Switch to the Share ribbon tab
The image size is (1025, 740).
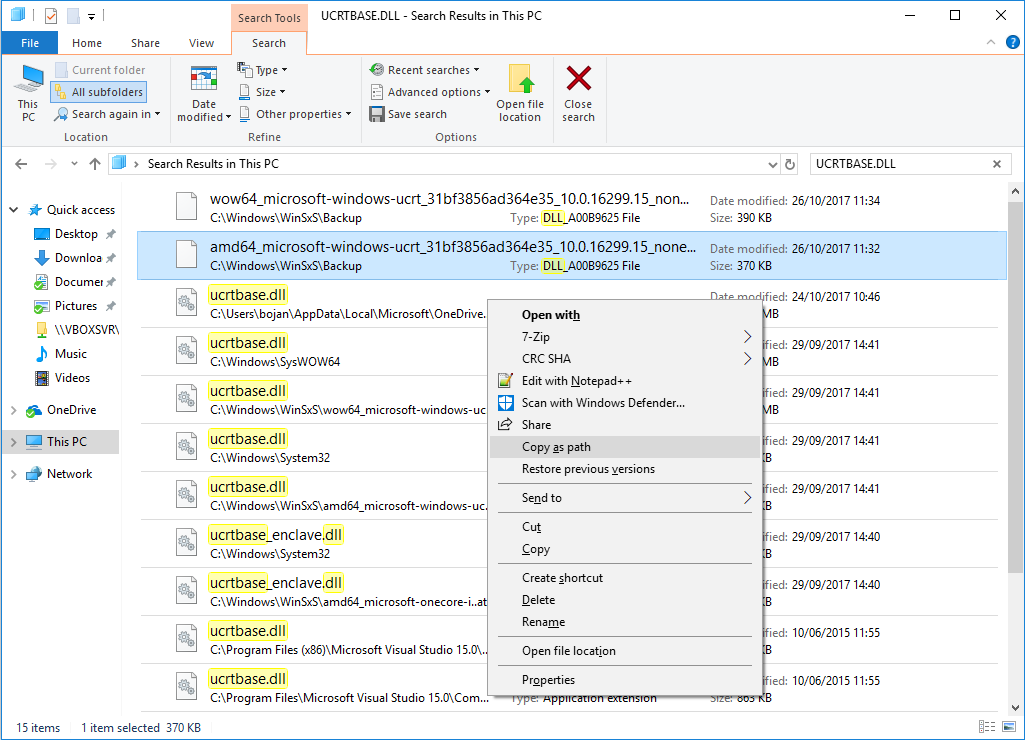145,42
